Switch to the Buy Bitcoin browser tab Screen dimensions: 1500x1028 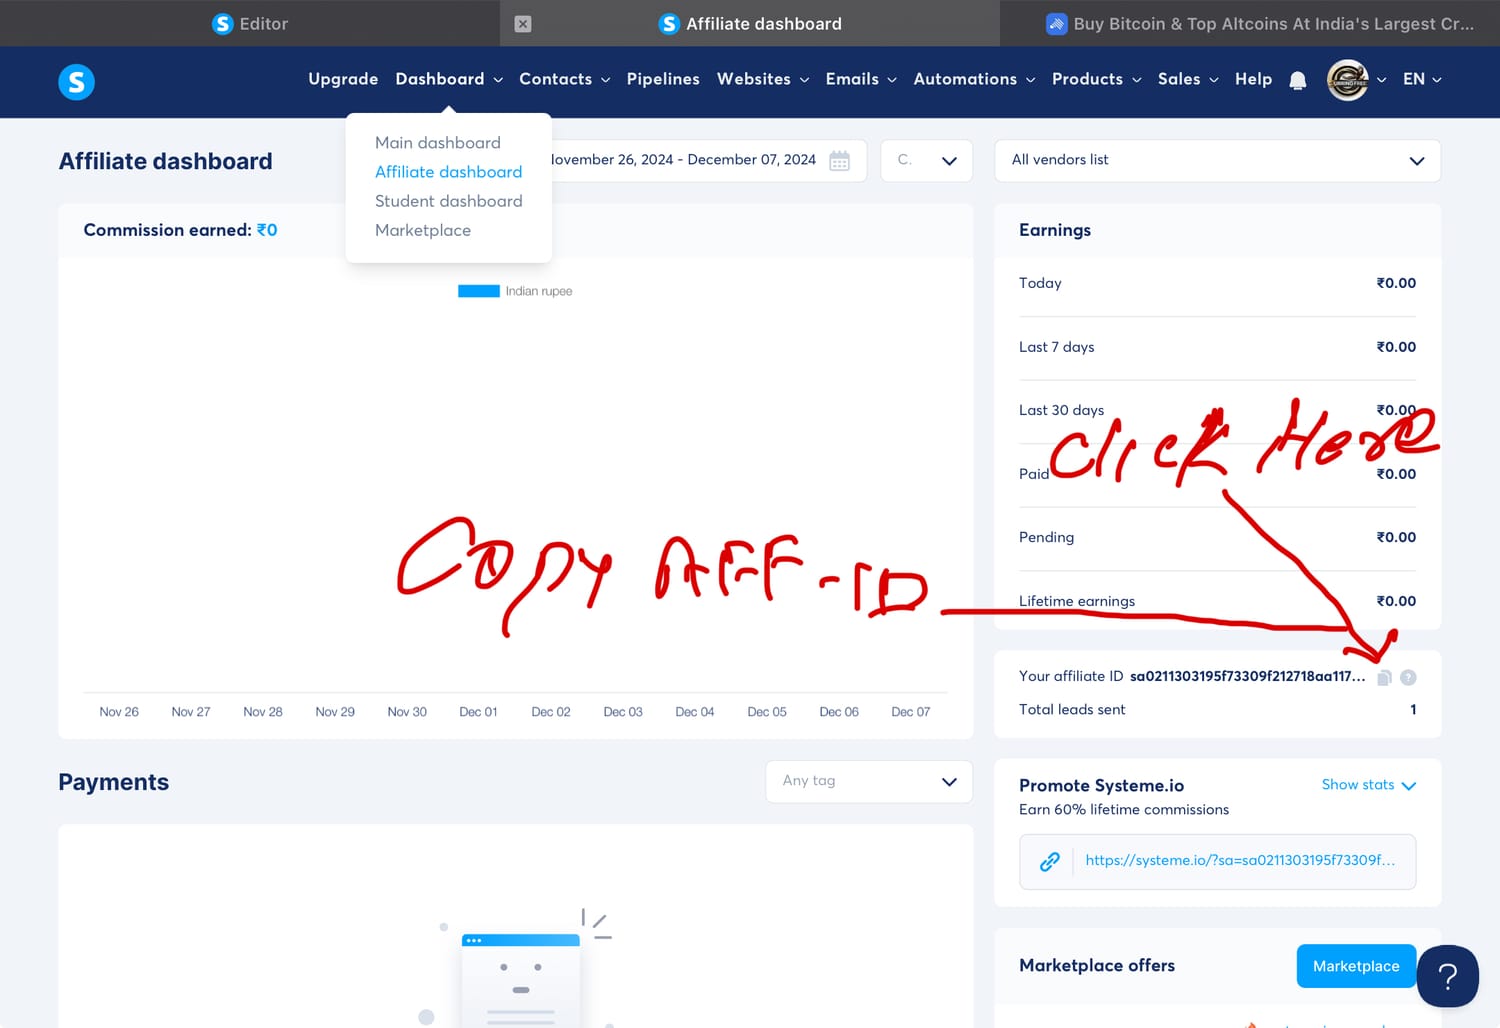[x=1250, y=23]
